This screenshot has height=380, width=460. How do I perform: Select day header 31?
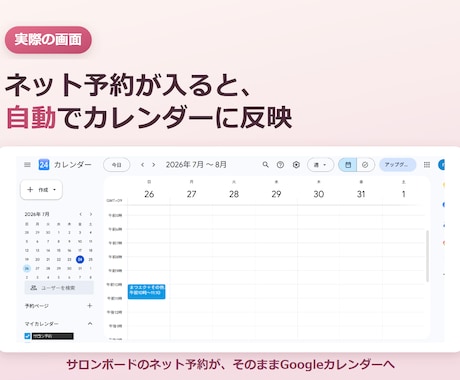pyautogui.click(x=361, y=194)
